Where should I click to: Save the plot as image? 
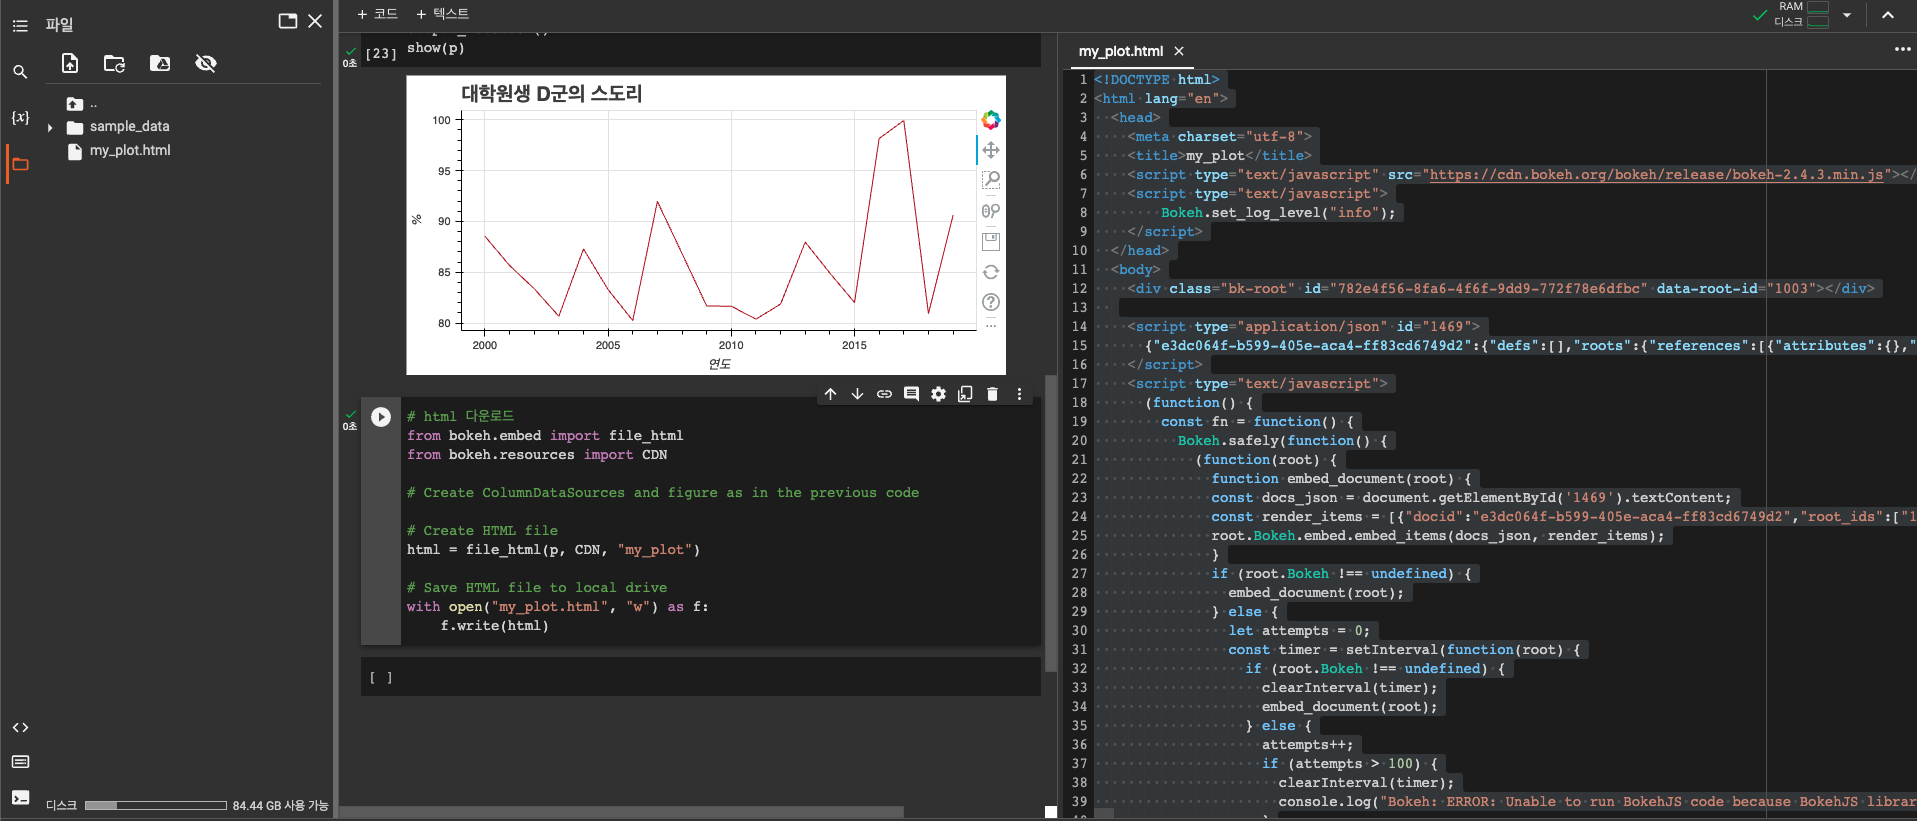click(x=990, y=241)
